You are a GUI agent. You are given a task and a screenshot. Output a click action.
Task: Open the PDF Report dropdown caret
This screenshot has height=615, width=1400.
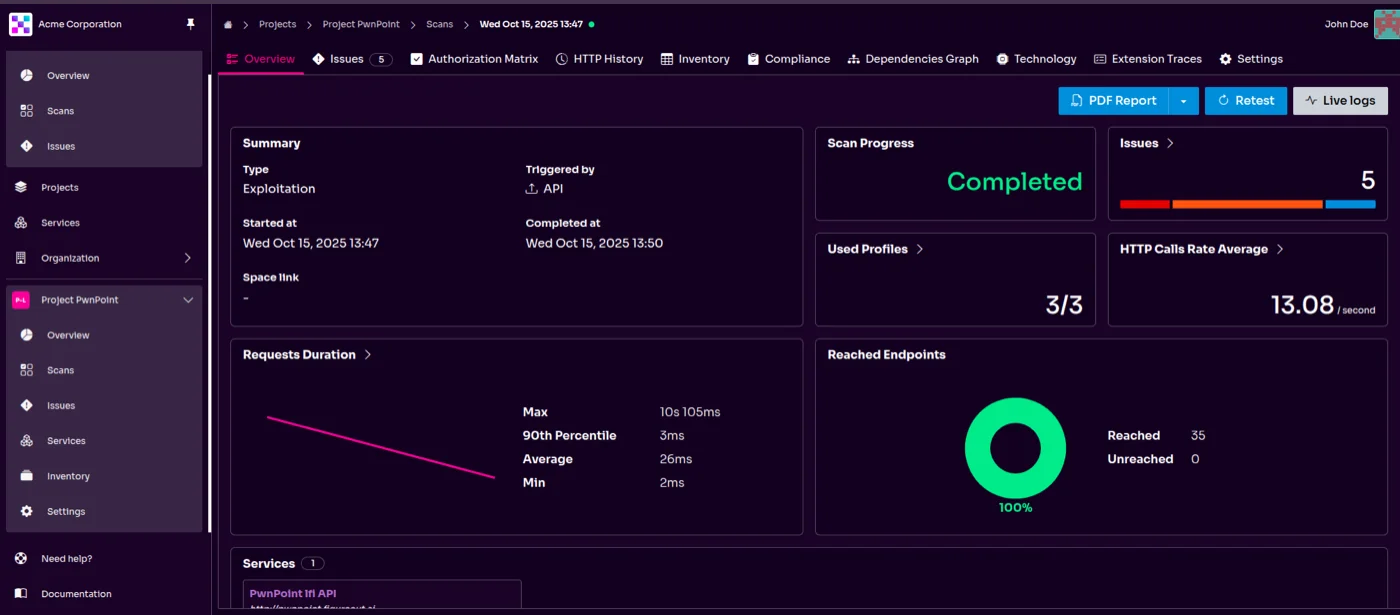tap(1184, 100)
